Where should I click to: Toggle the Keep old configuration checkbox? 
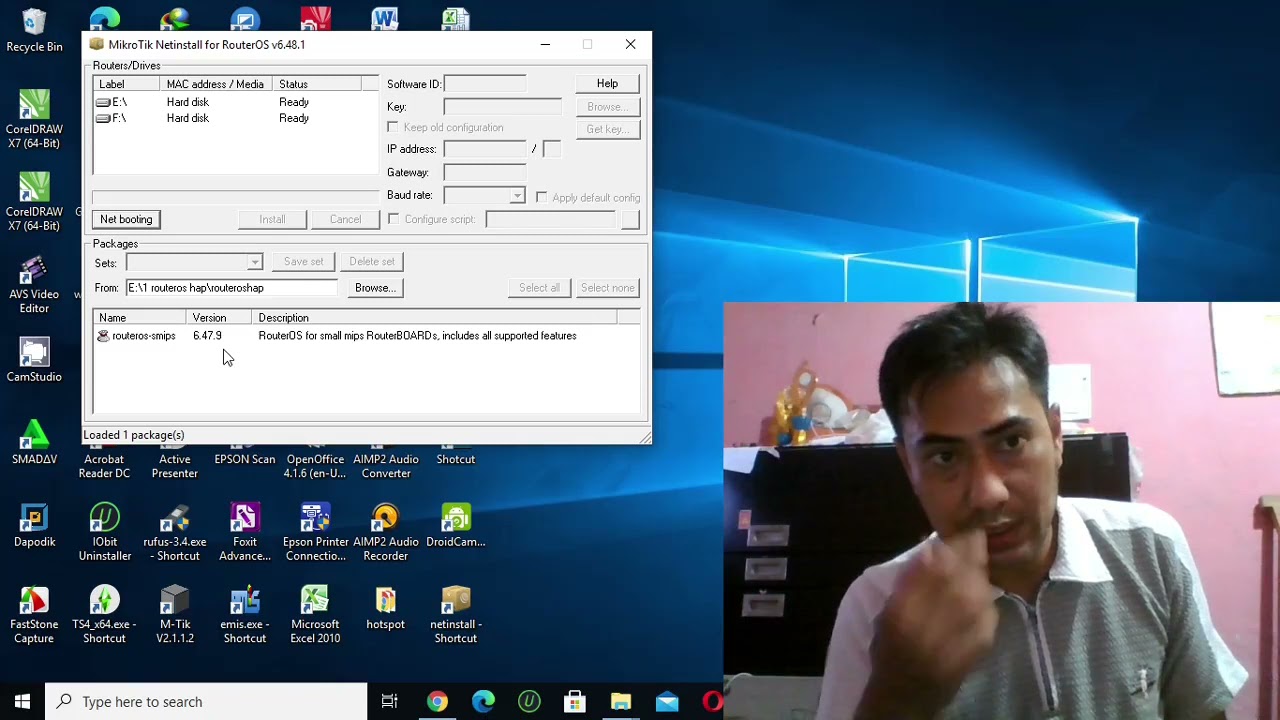(x=393, y=127)
